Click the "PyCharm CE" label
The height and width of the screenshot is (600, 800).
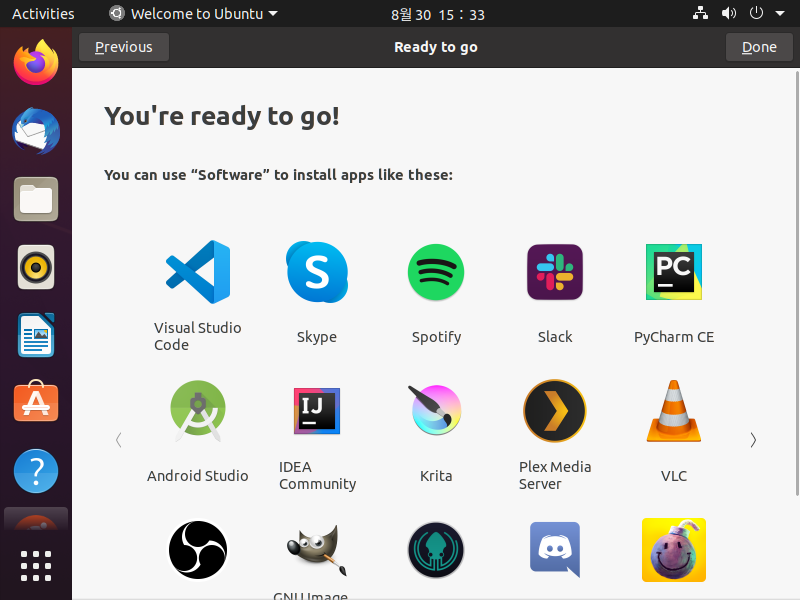point(673,337)
